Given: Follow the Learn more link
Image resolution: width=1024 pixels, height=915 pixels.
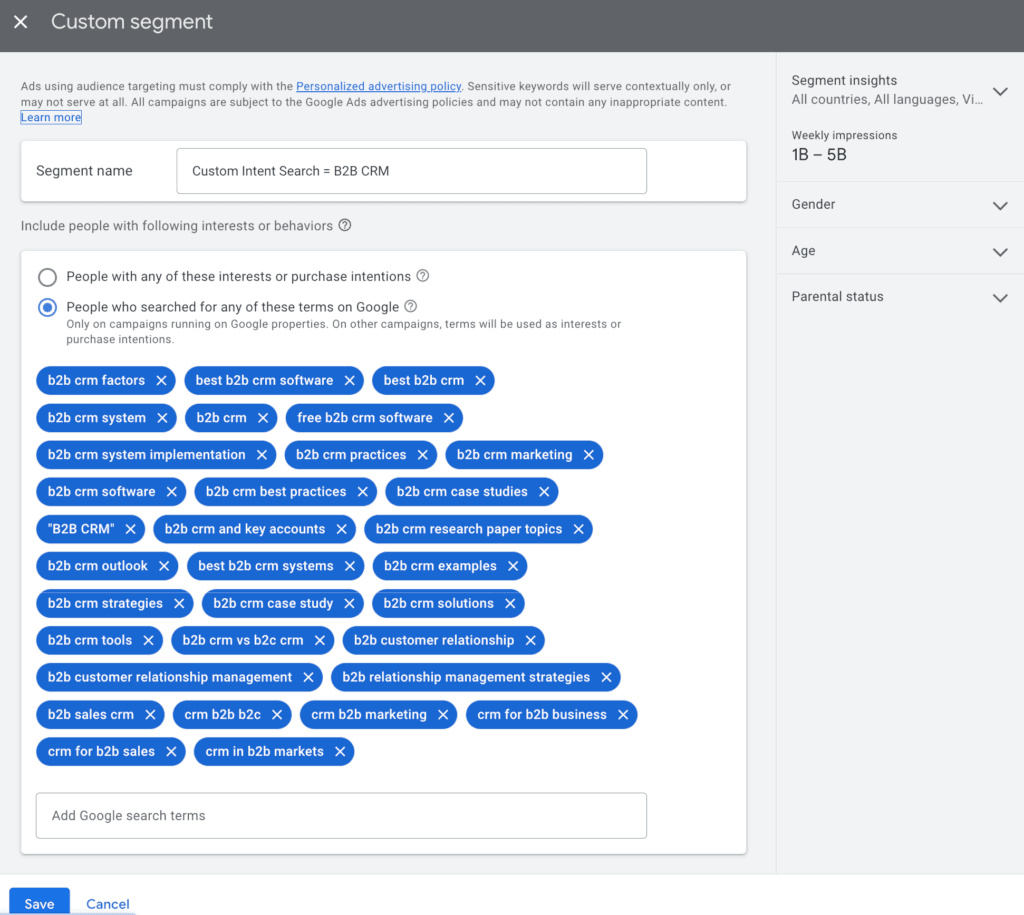Looking at the screenshot, I should point(51,118).
